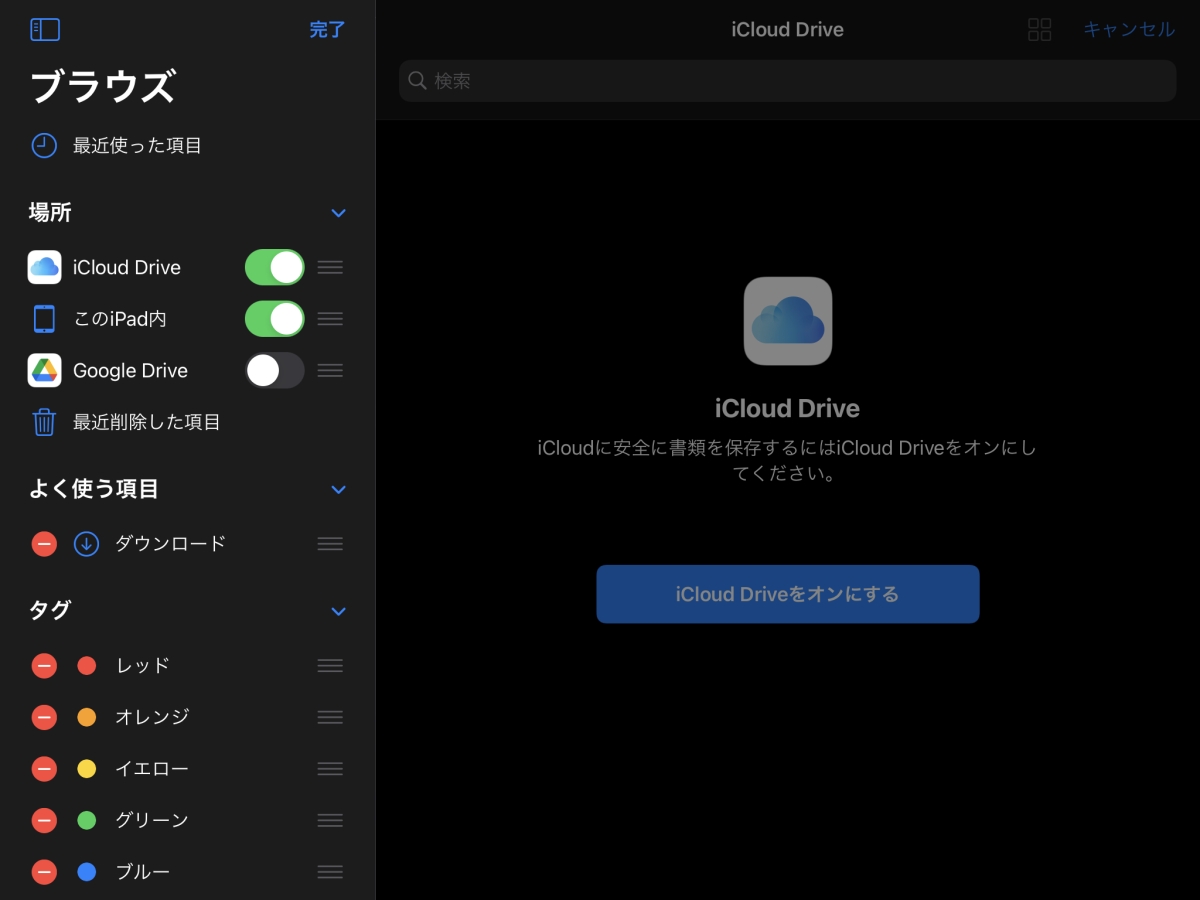This screenshot has width=1200, height=900.
Task: Click the remove icon beside ブルー tag
Action: (x=44, y=872)
